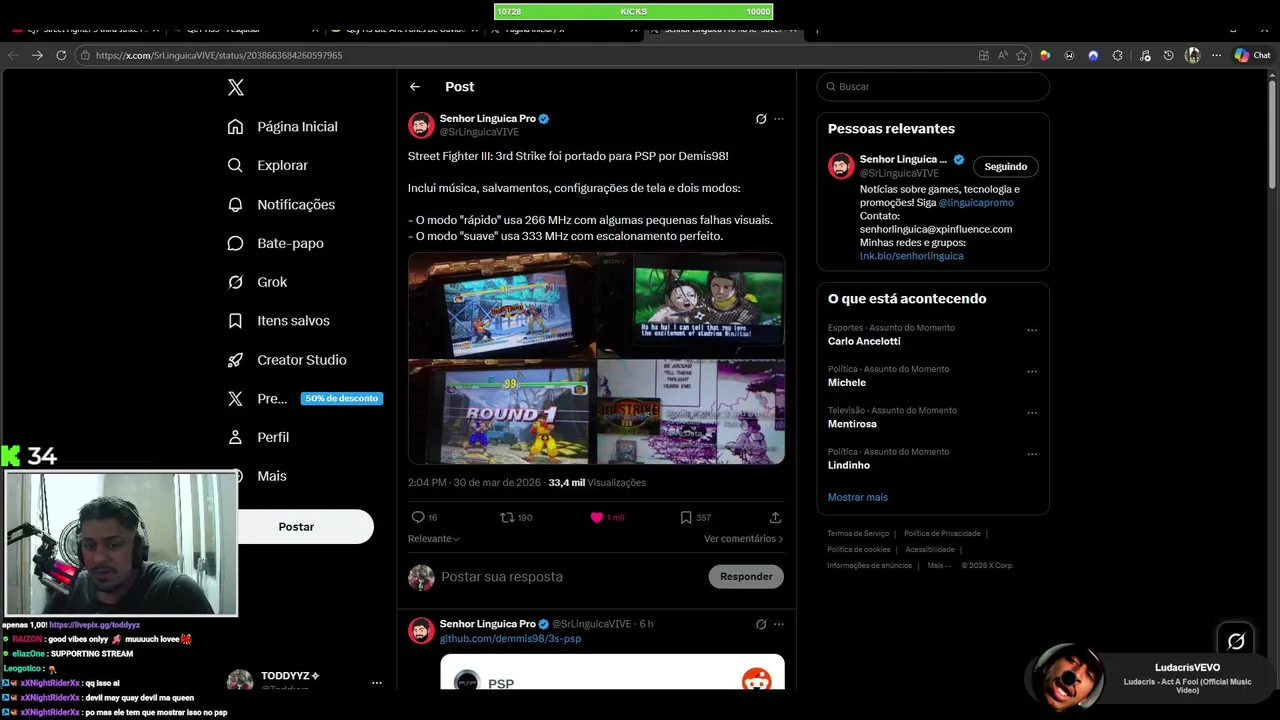Click Grok icon on the reply post
Viewport: 1280px width, 720px height.
761,624
